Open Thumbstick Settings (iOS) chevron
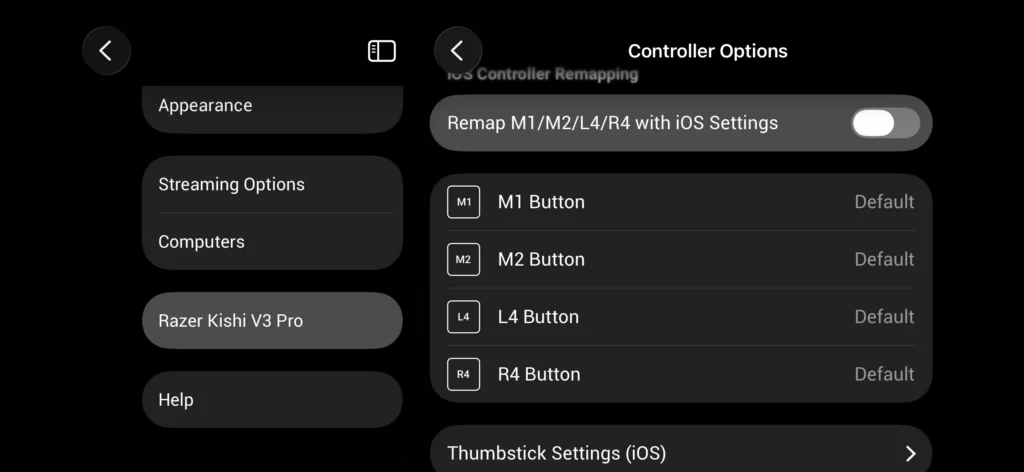Image resolution: width=1024 pixels, height=472 pixels. (911, 453)
